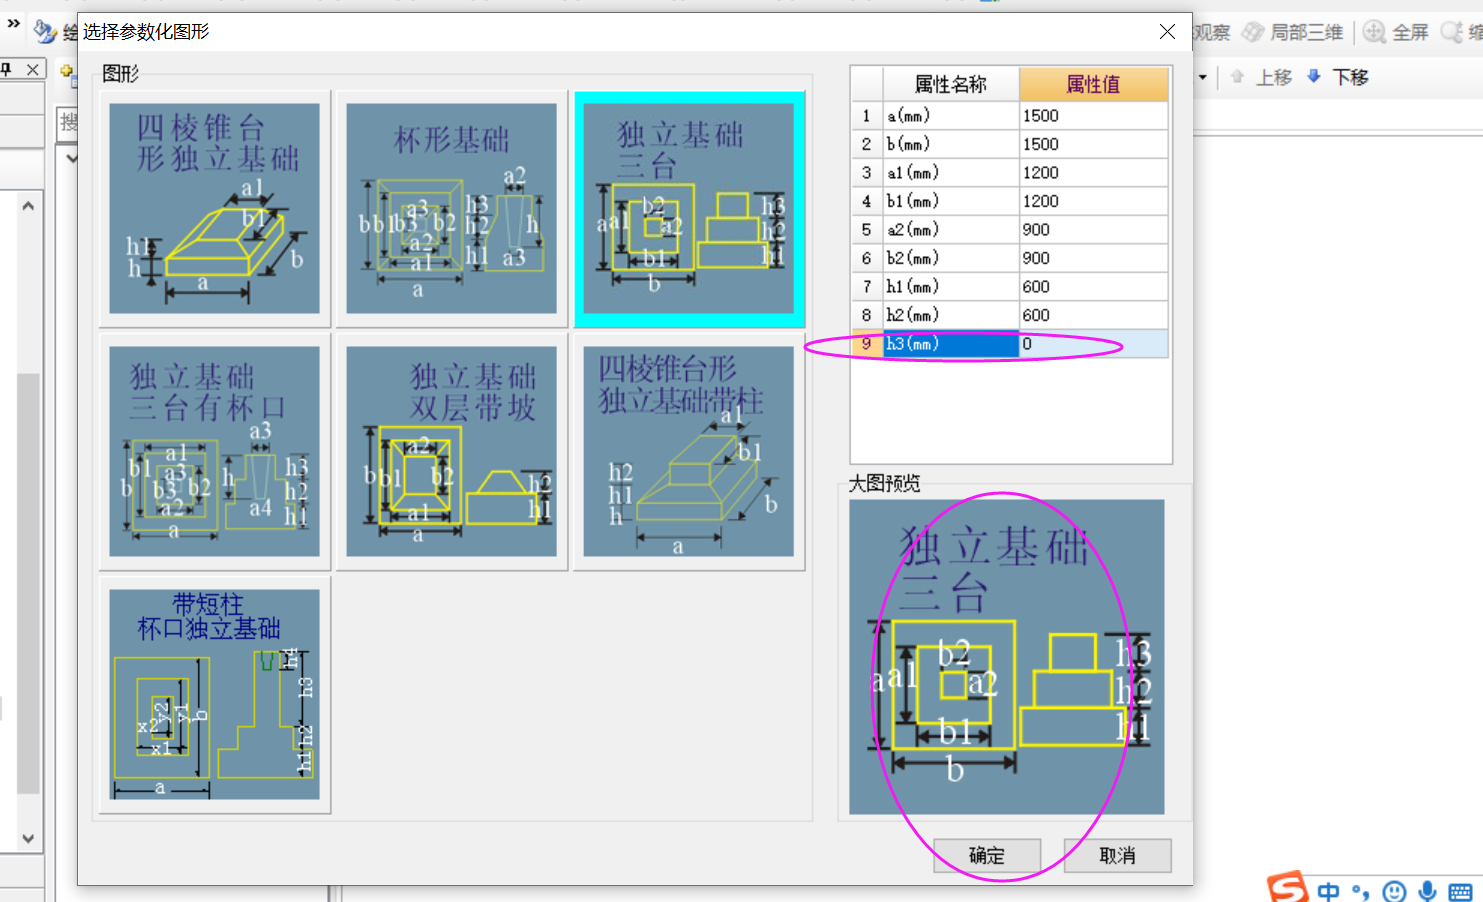Screen dimensions: 1483x902
Task: Click the a(mm) value 1500 cell
Action: coord(1093,116)
